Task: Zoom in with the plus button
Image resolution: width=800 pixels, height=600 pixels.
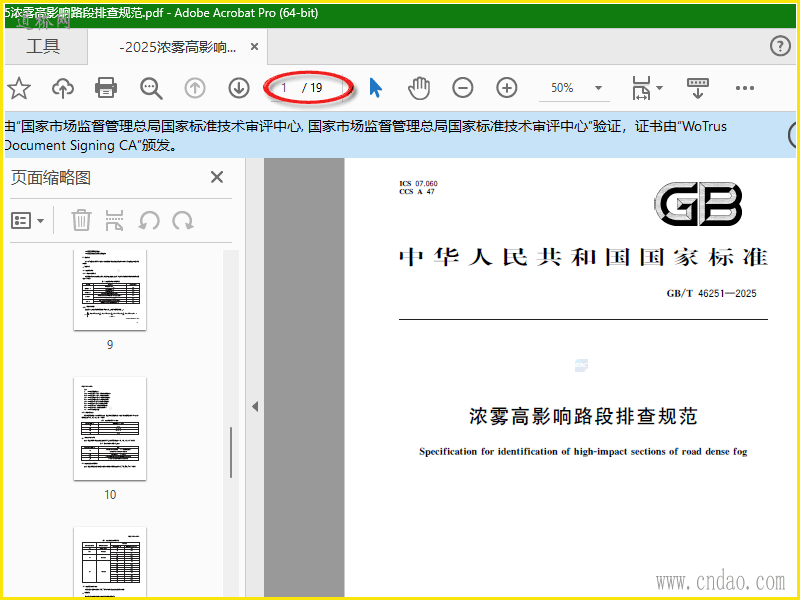Action: pos(507,88)
